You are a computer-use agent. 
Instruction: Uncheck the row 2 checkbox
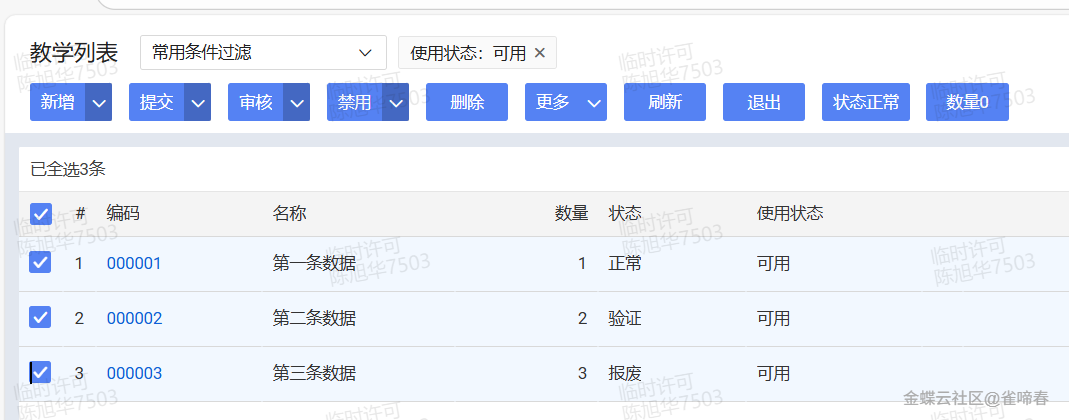[x=41, y=318]
